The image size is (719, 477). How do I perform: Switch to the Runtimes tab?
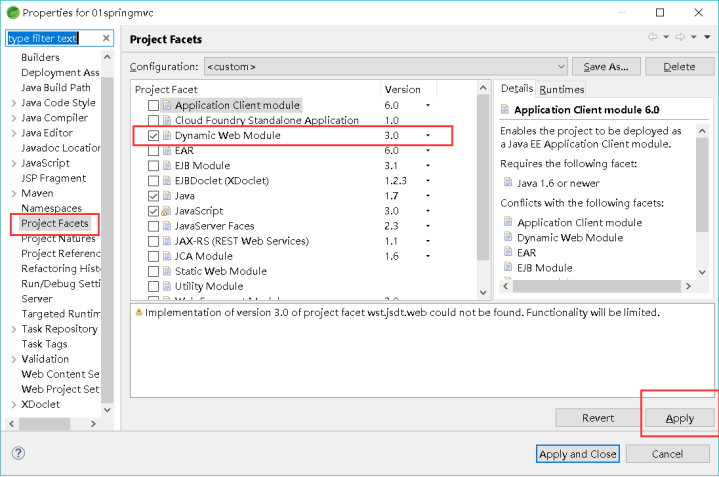(561, 89)
